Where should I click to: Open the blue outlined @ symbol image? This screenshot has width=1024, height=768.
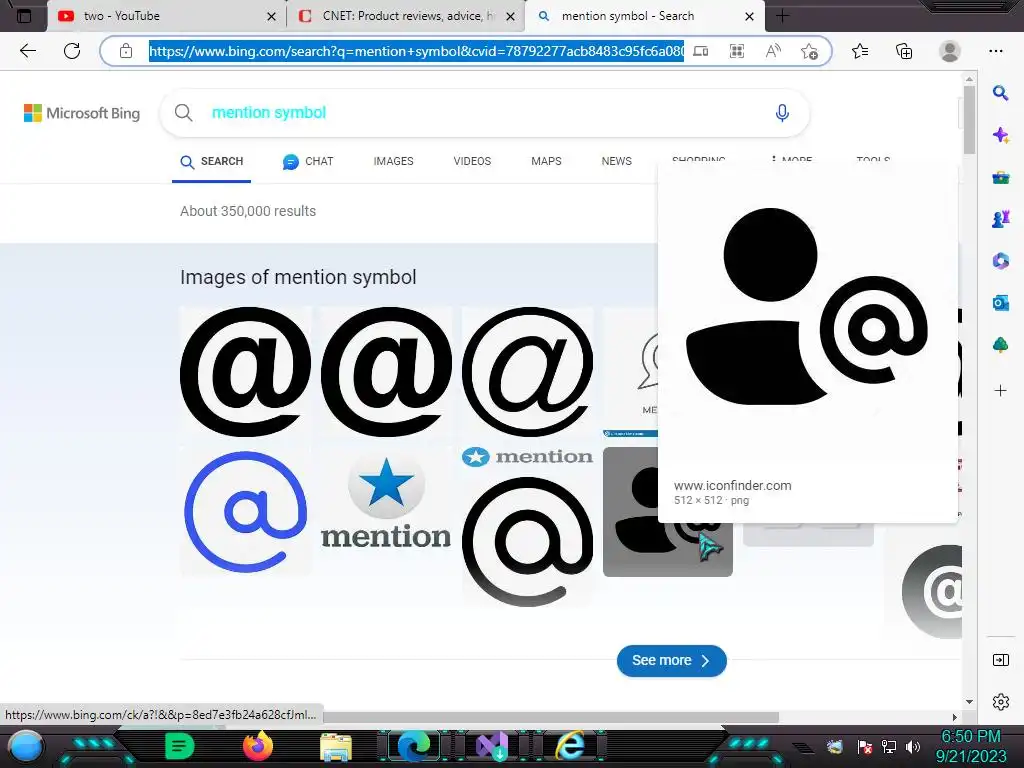click(246, 511)
